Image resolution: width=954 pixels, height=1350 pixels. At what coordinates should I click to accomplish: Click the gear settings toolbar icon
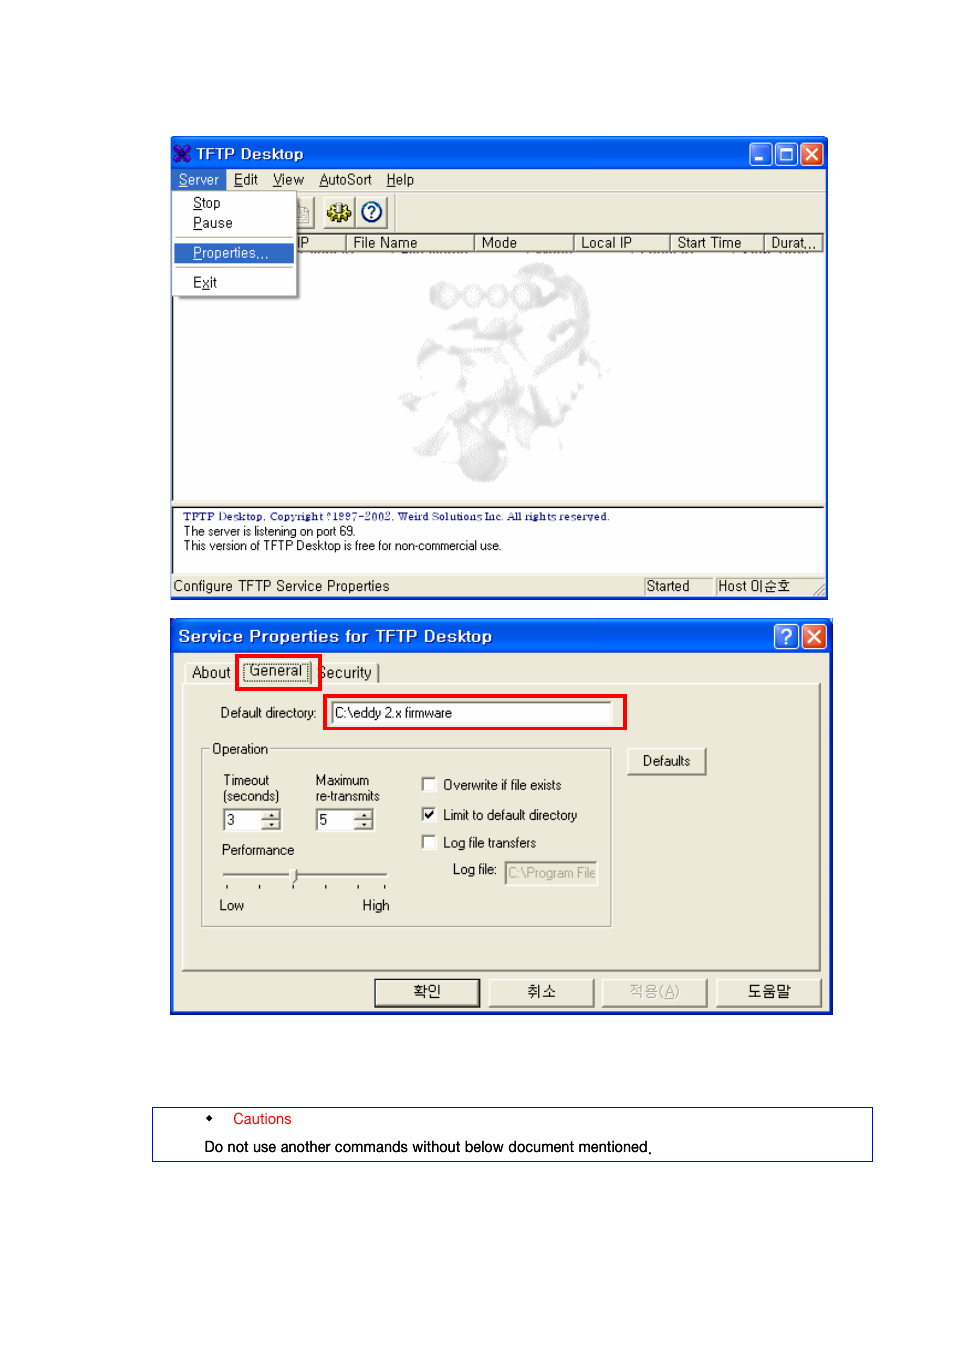(339, 212)
